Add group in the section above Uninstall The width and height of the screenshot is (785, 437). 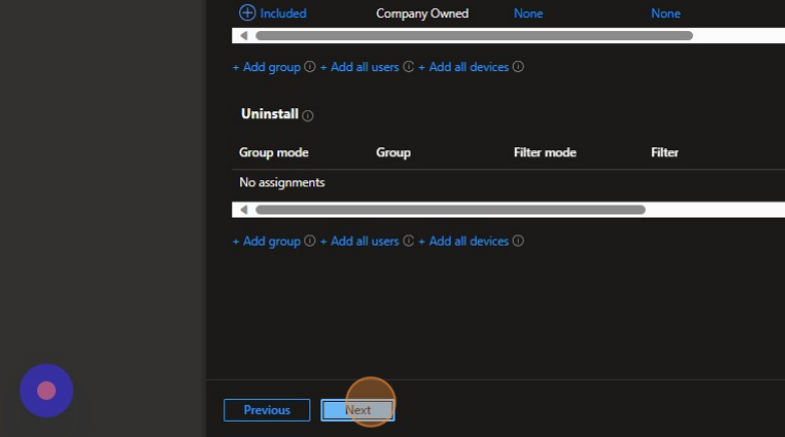267,67
